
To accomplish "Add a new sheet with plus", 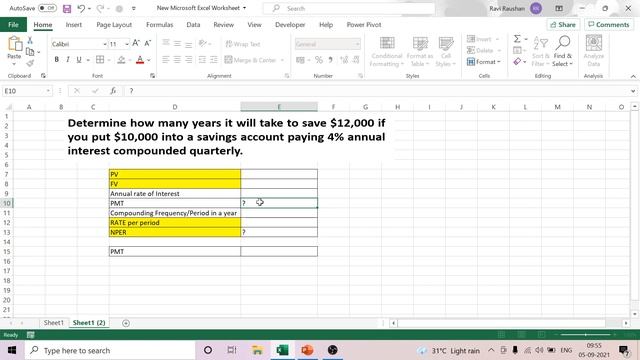I will tap(126, 323).
